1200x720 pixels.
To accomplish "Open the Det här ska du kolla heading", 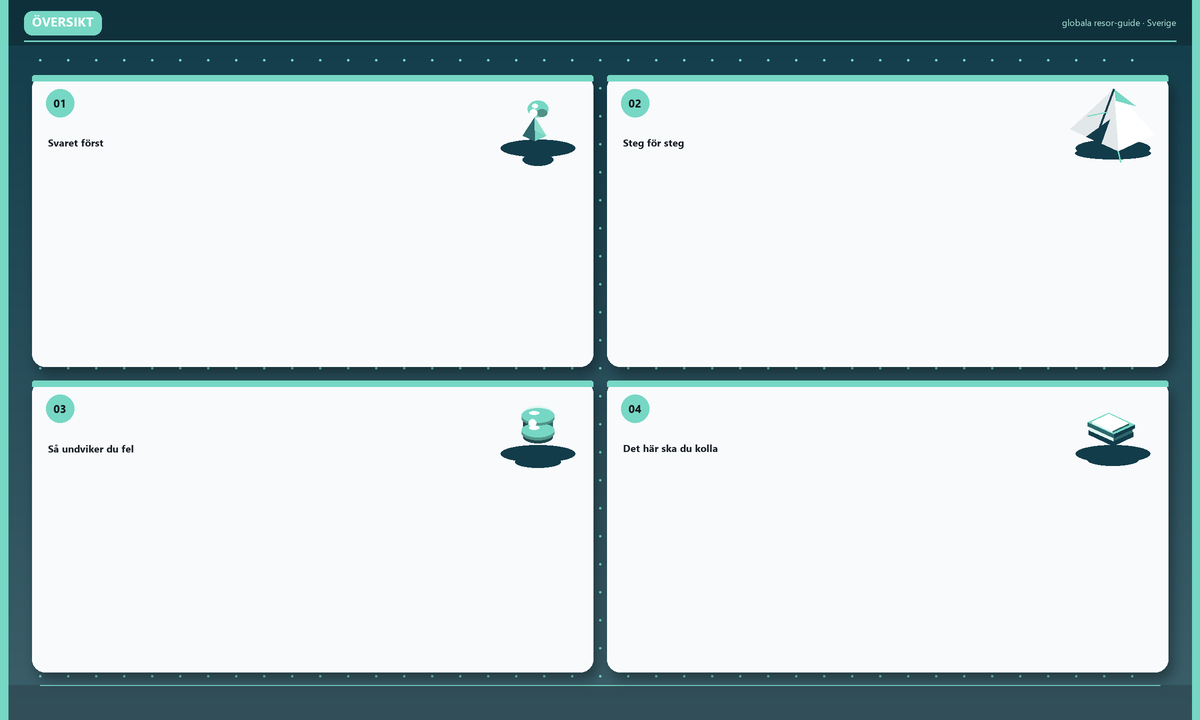I will tap(670, 449).
